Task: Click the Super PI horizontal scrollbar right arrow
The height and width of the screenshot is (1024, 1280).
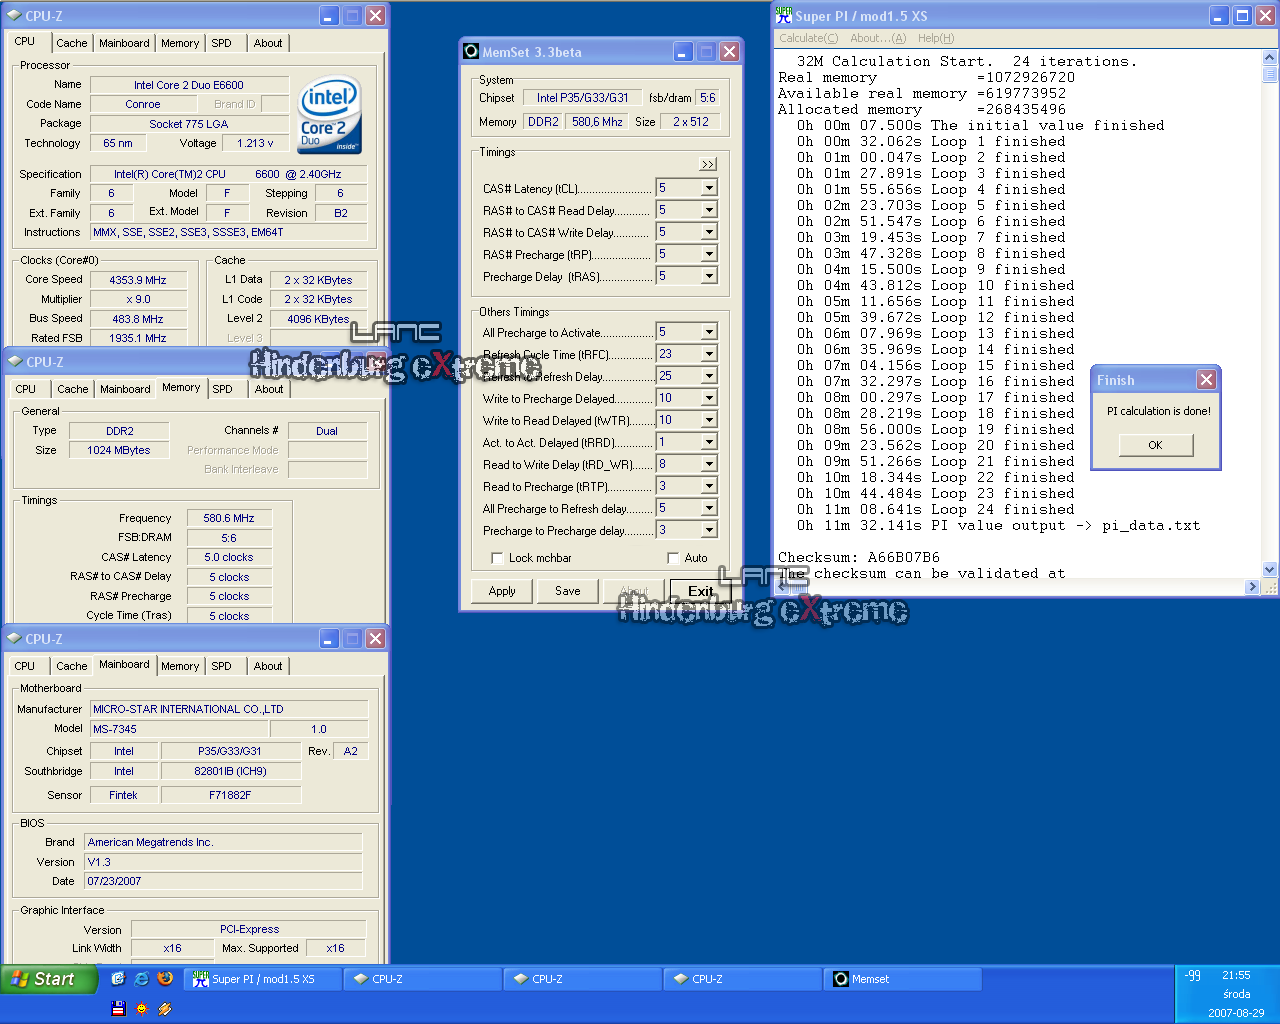Action: coord(1252,587)
